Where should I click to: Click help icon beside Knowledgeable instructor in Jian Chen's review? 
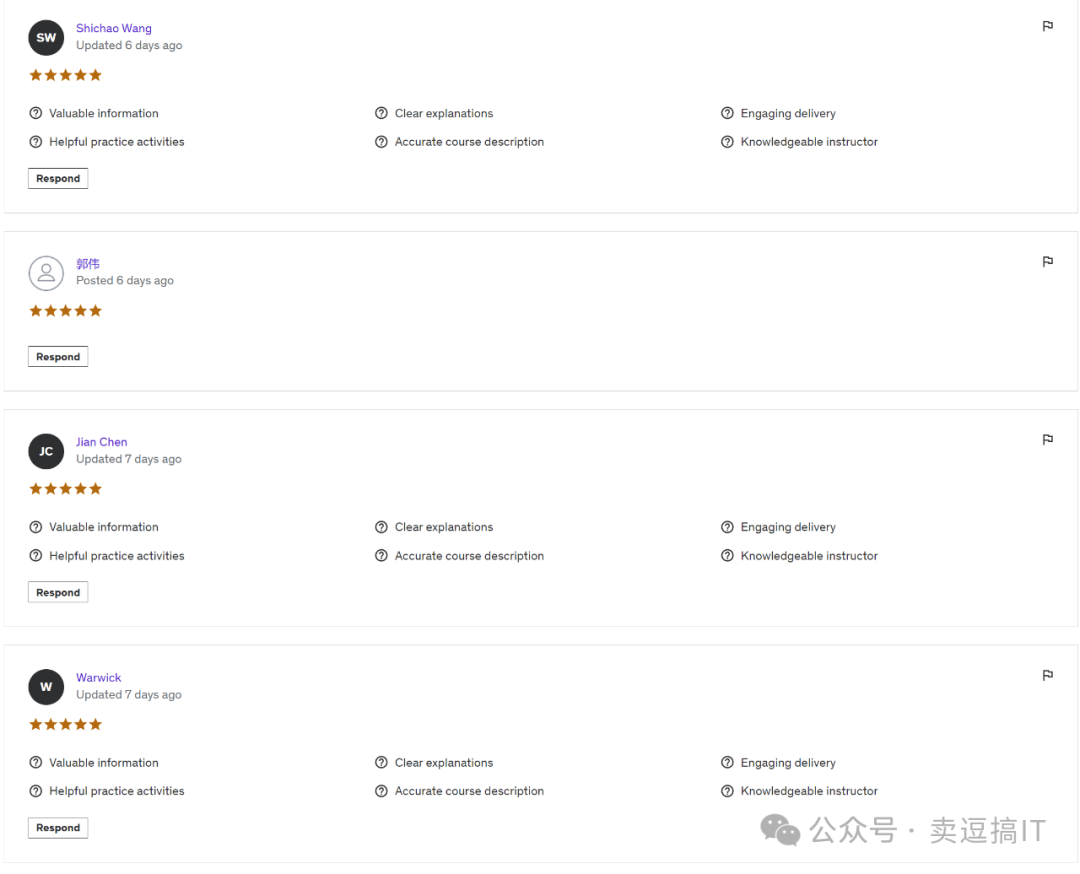point(727,556)
